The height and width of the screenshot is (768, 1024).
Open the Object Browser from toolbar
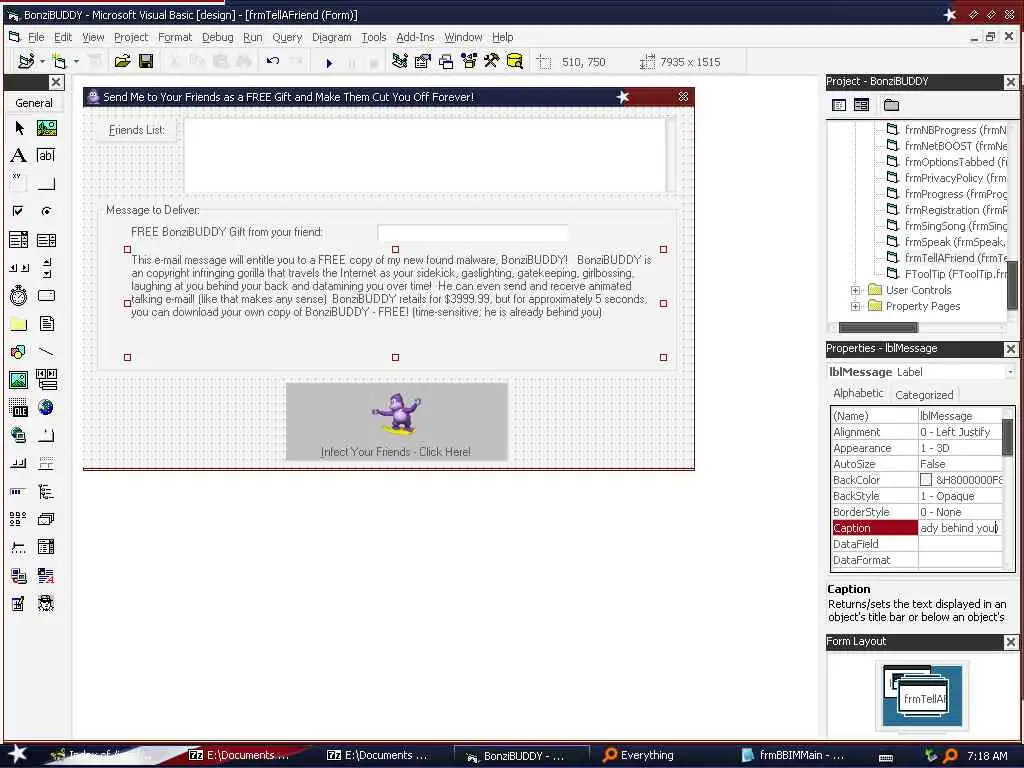pos(469,61)
